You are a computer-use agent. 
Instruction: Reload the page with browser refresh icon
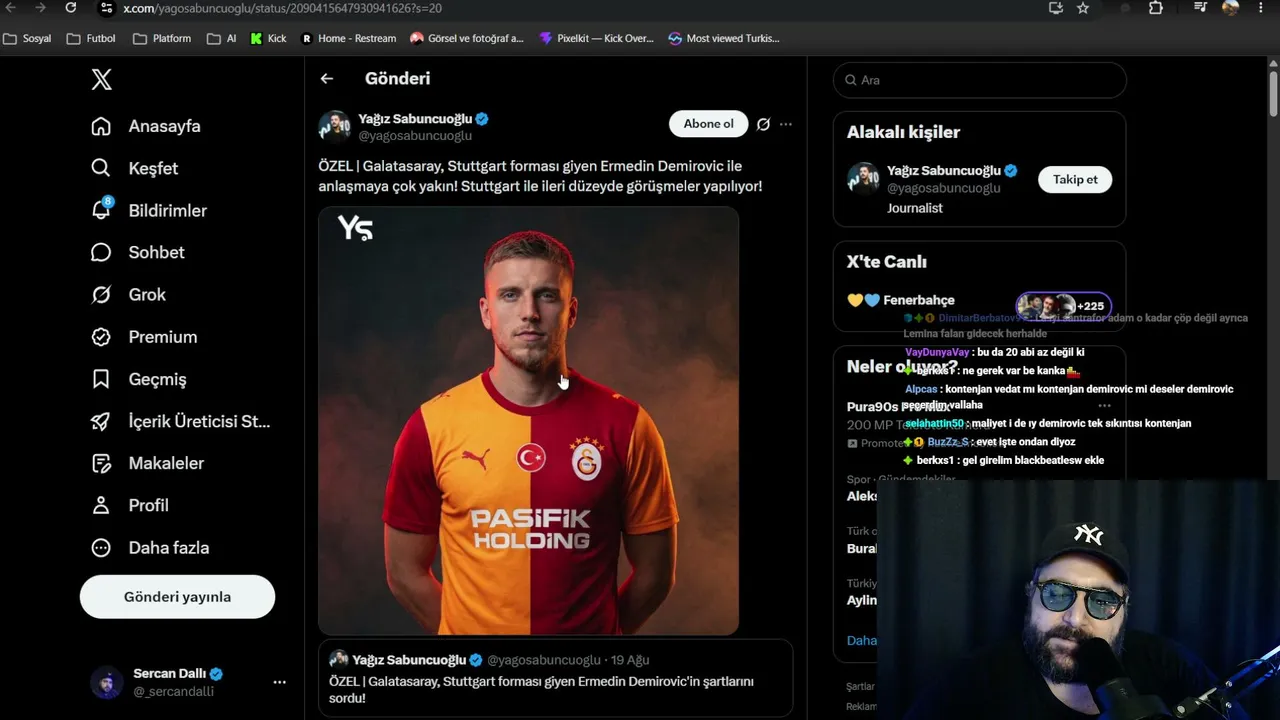[70, 8]
